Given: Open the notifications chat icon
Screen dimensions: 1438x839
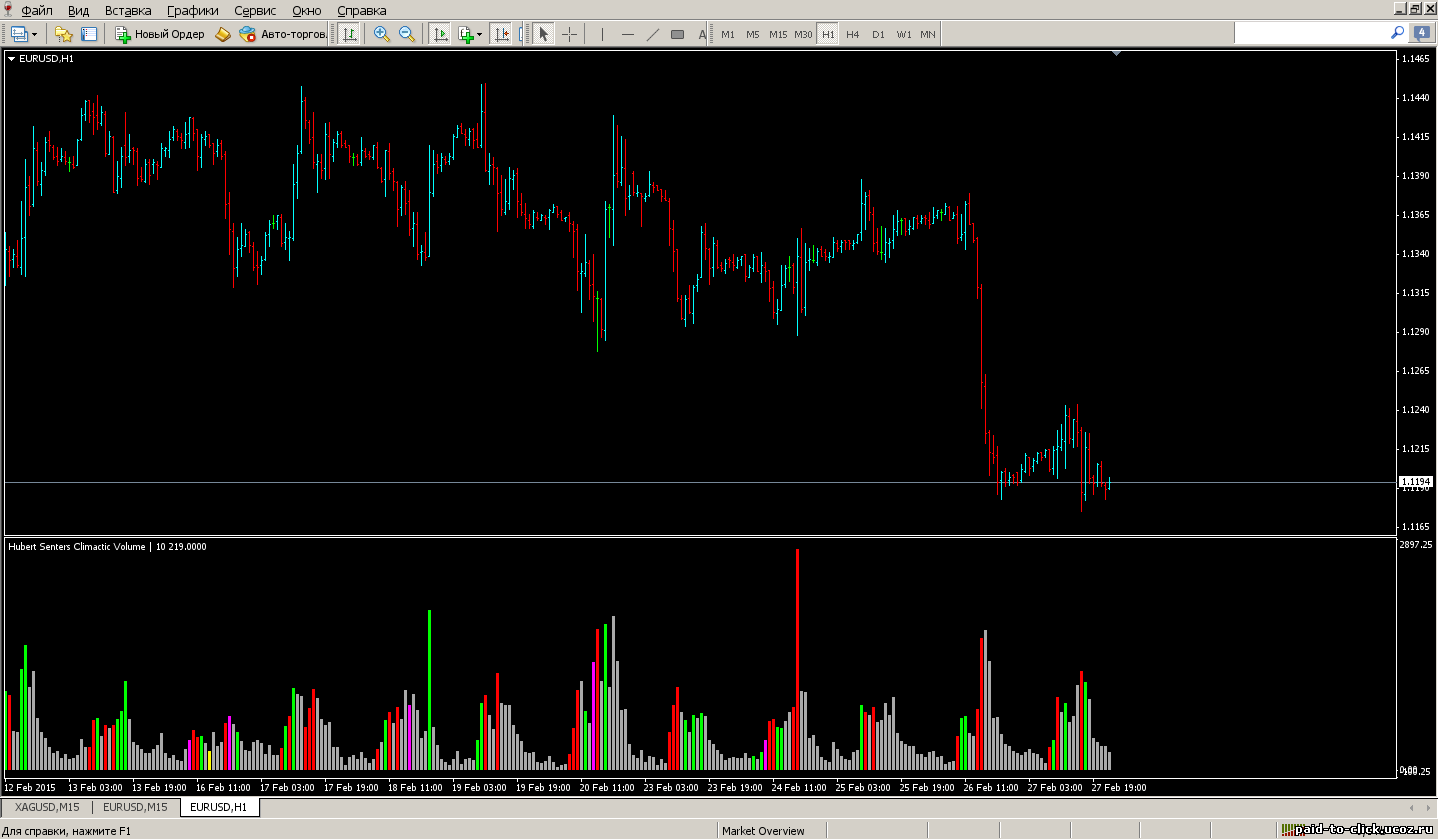Looking at the screenshot, I should click(1421, 33).
